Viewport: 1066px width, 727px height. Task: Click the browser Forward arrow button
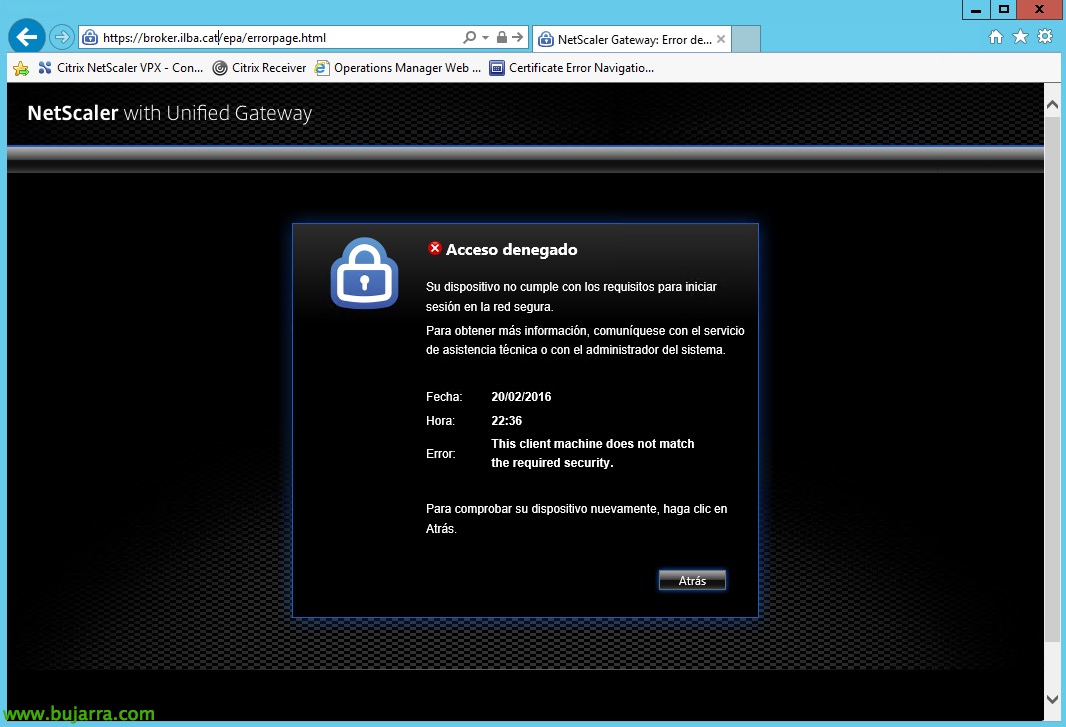(61, 37)
